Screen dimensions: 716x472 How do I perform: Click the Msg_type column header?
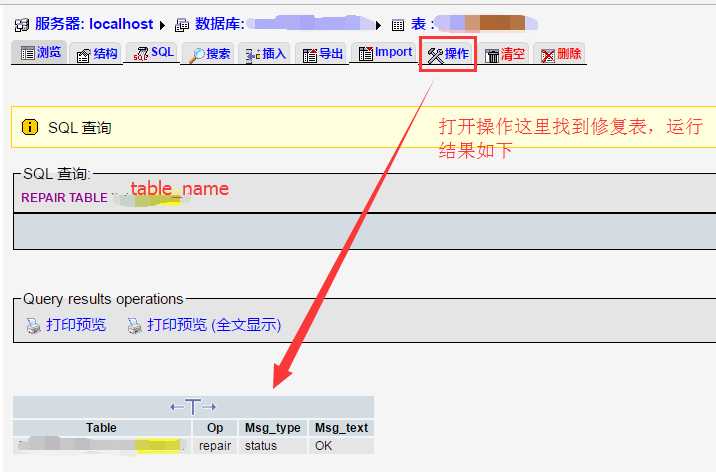(273, 428)
